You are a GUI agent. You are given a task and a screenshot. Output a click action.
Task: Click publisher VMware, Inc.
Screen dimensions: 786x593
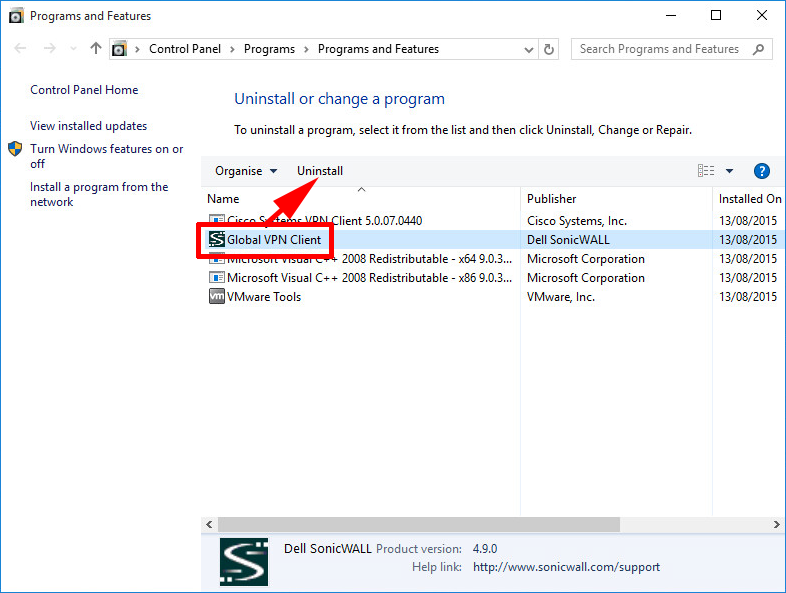(560, 297)
